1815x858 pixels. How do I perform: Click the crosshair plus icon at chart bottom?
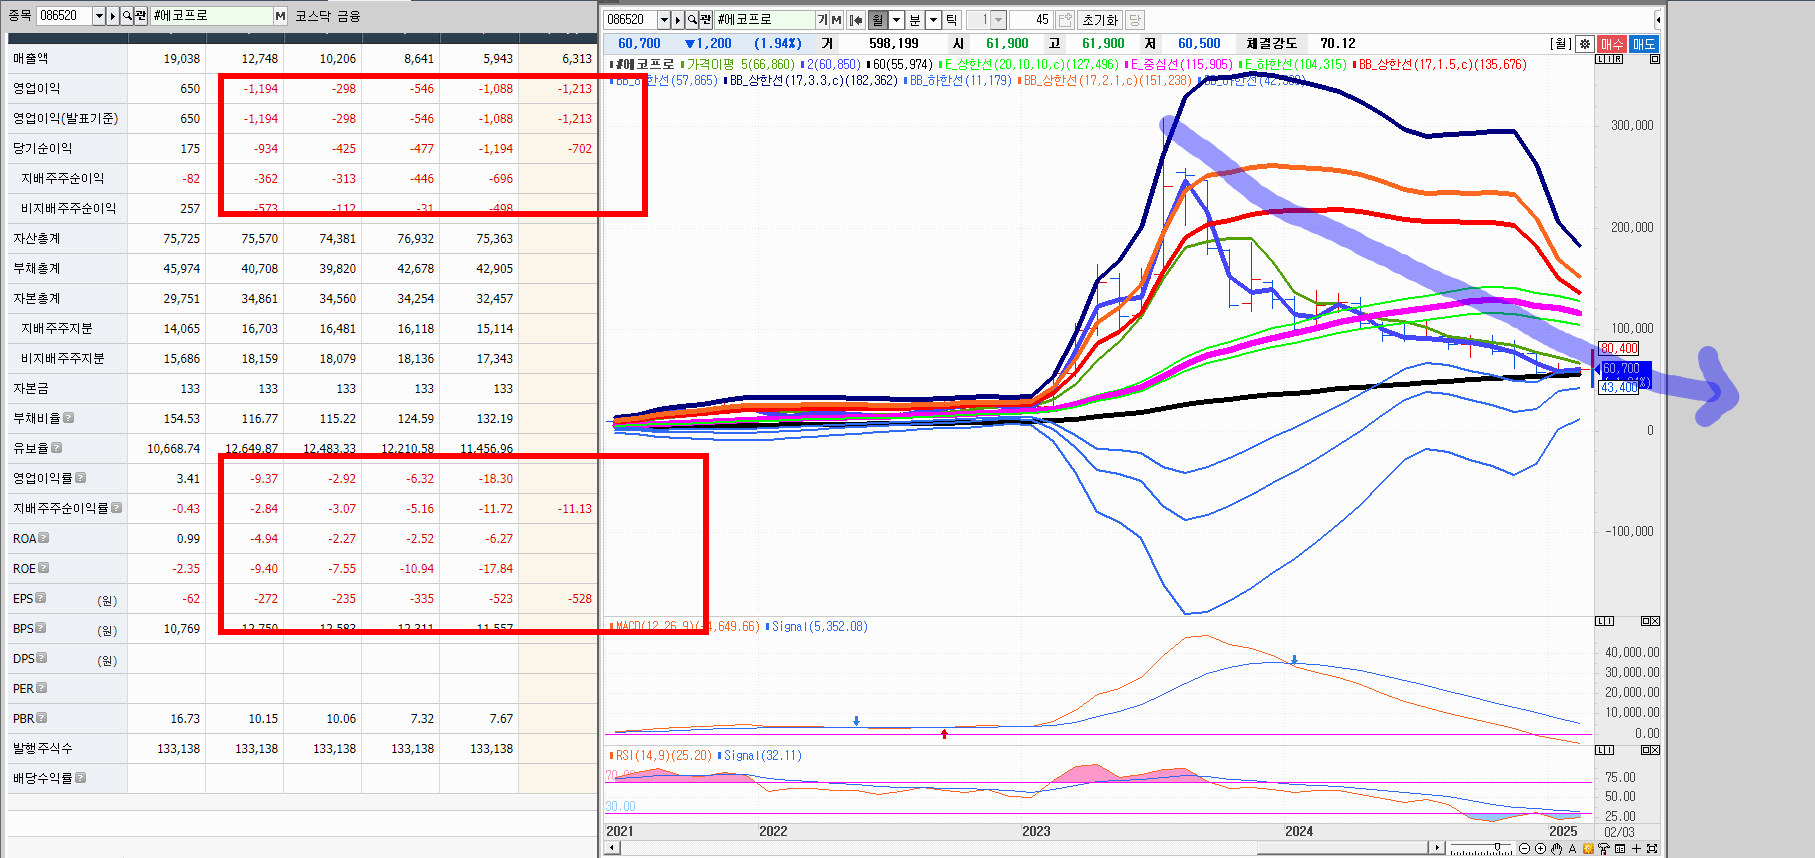tap(1636, 849)
